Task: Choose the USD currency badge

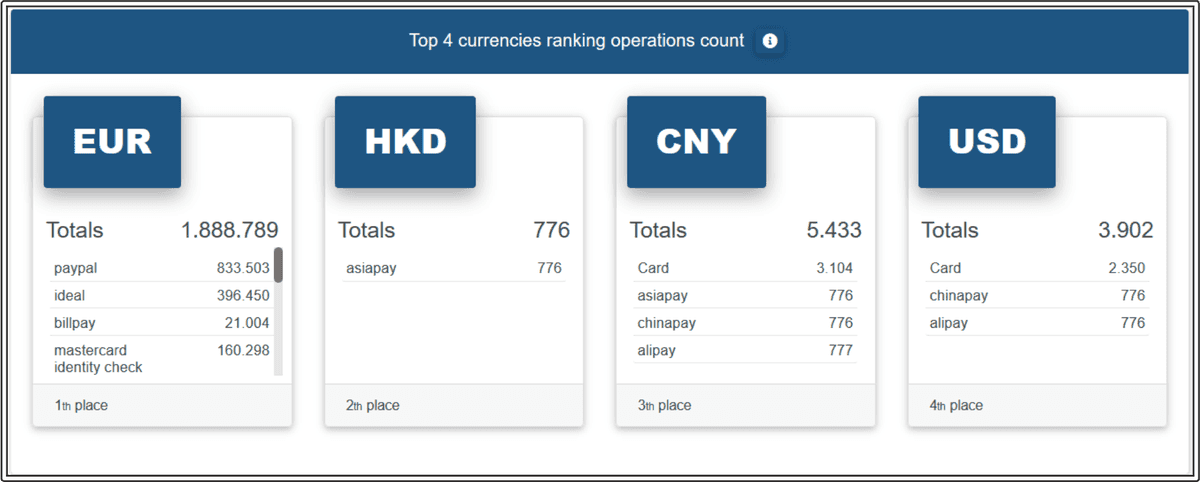Action: click(x=987, y=142)
